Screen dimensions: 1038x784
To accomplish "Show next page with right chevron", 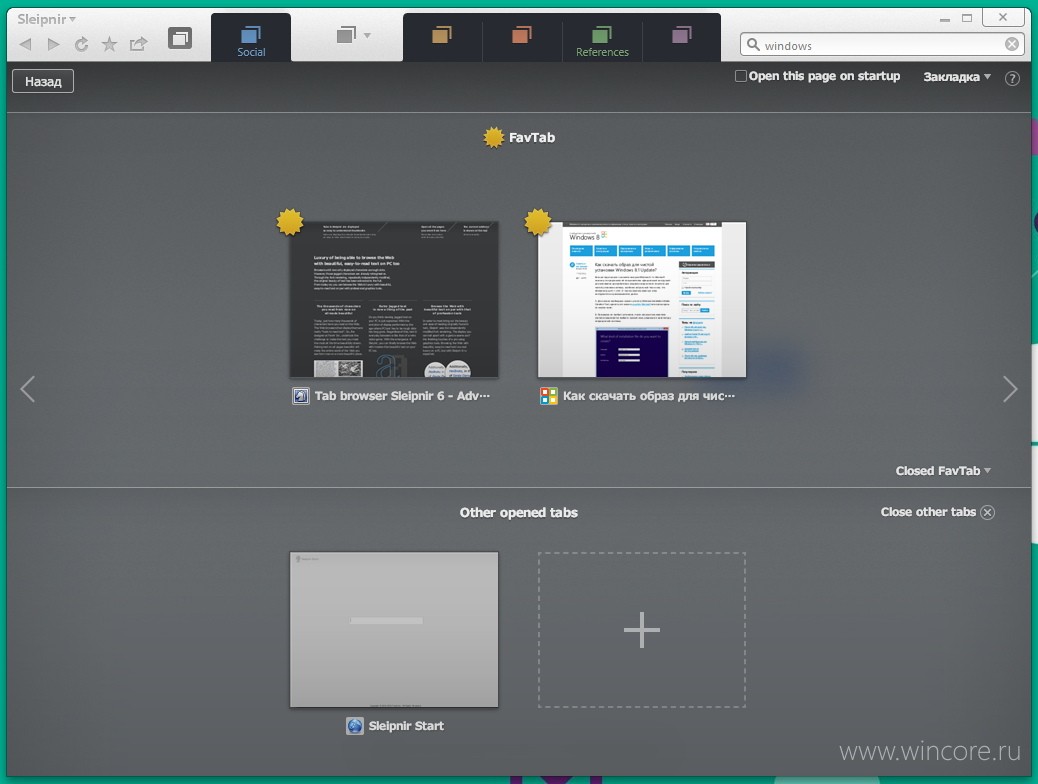I will point(1010,389).
